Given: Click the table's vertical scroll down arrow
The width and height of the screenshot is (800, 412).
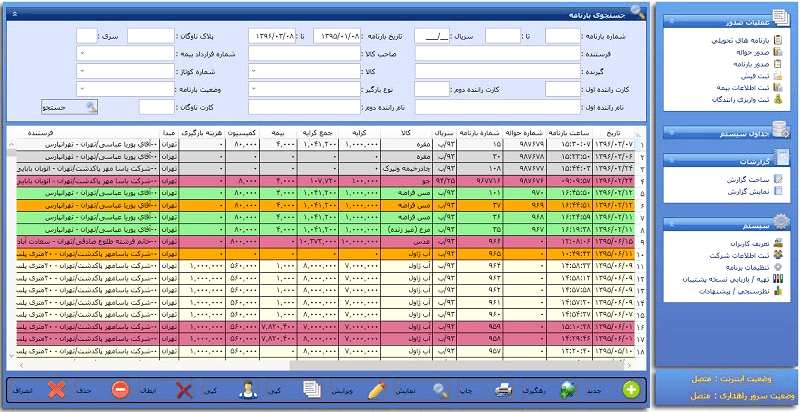Looking at the screenshot, I should pos(11,355).
